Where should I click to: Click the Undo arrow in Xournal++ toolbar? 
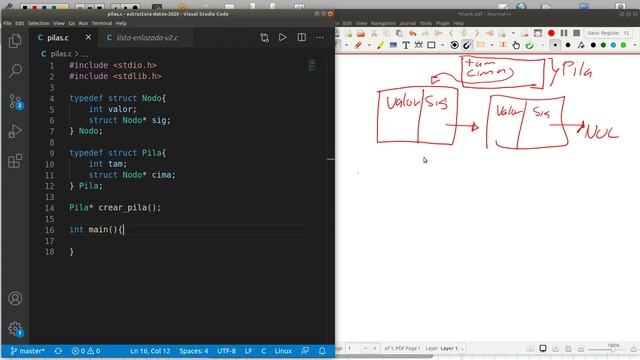[413, 33]
